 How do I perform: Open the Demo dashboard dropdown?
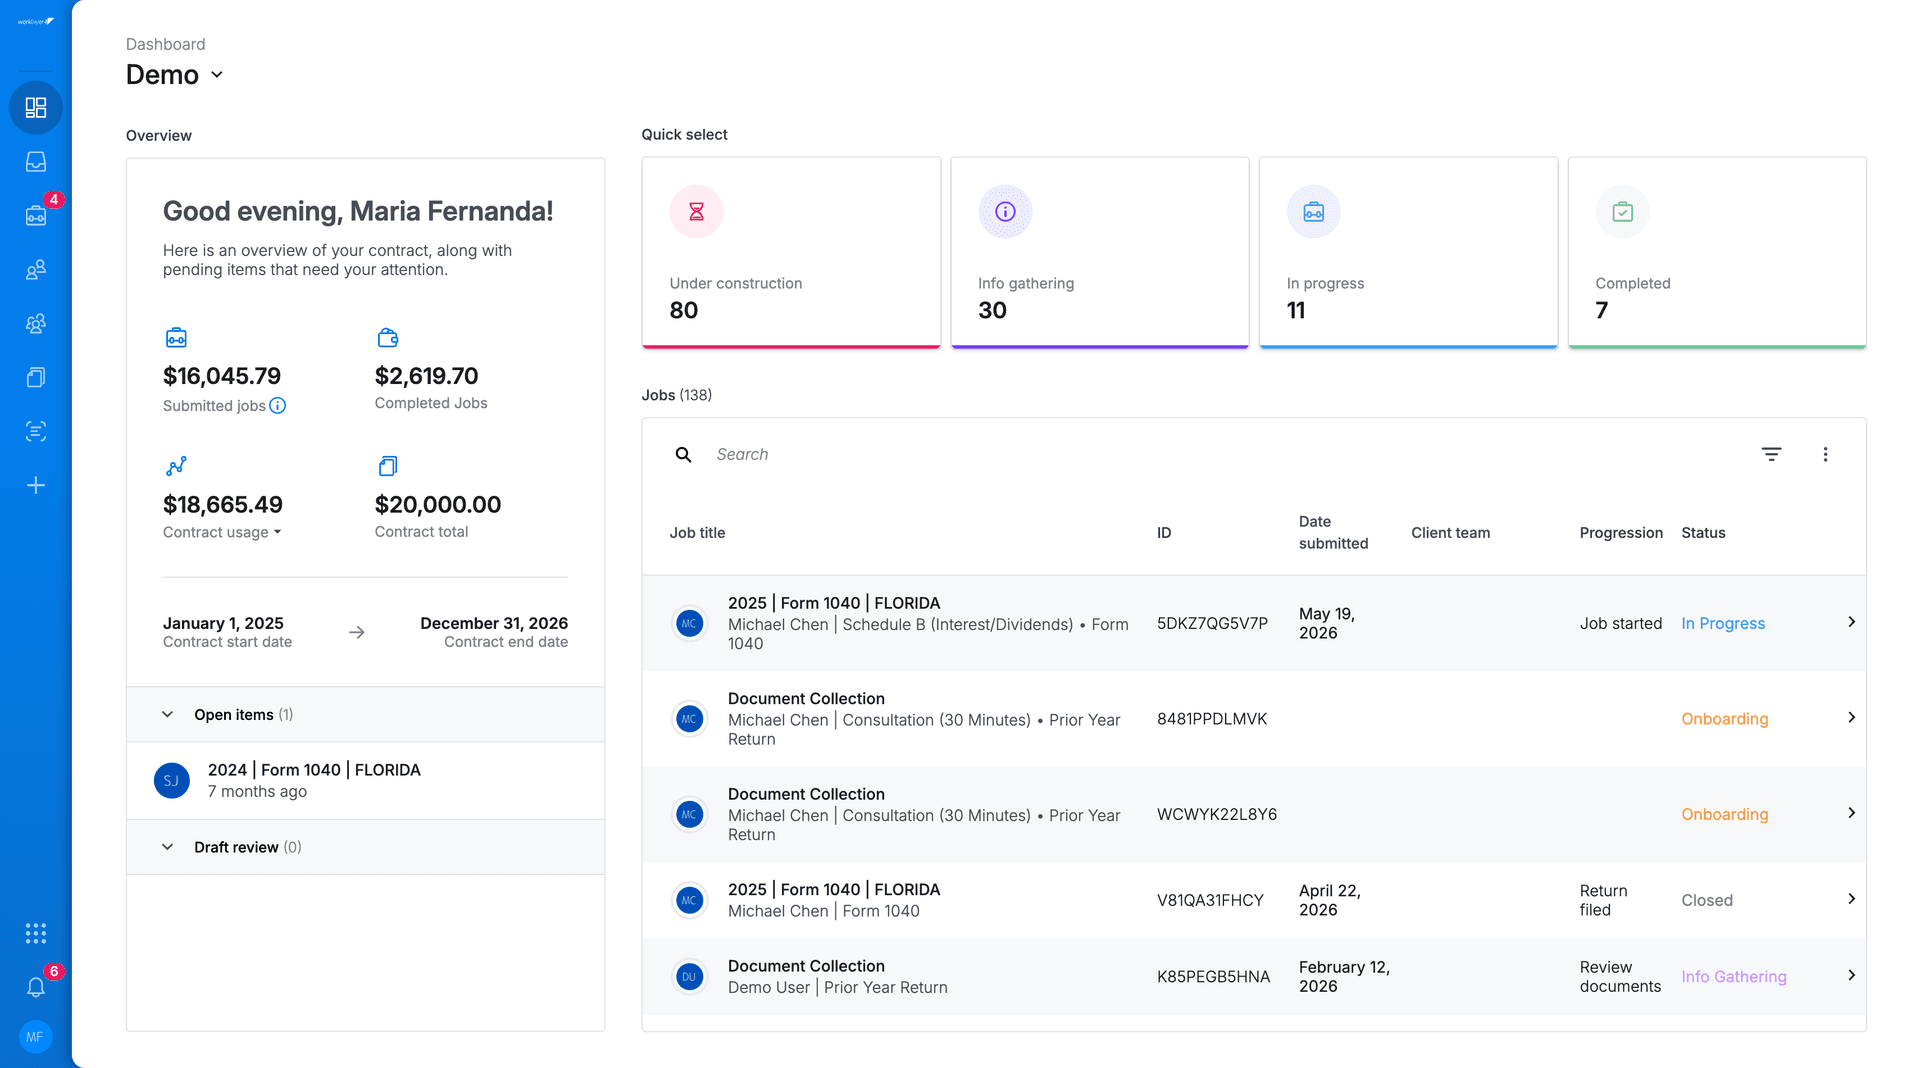175,75
